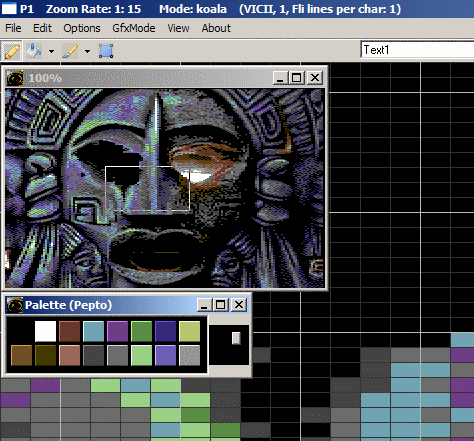Open the fill tool dropdown arrow

coord(51,51)
